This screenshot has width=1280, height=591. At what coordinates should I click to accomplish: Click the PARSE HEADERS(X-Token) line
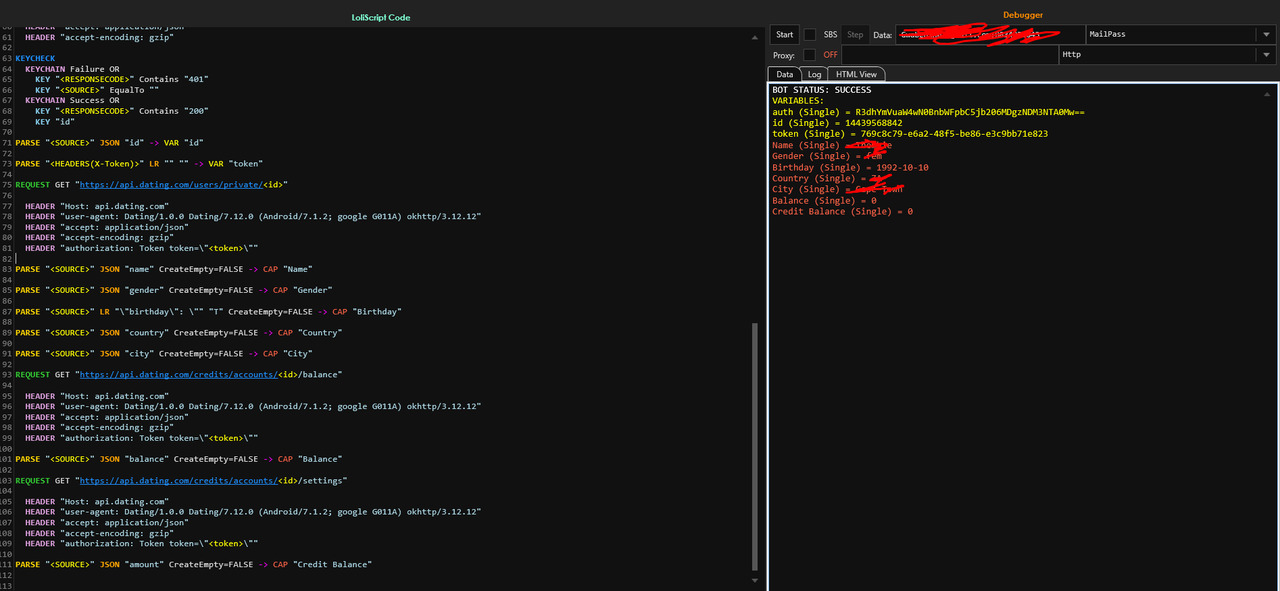click(137, 164)
